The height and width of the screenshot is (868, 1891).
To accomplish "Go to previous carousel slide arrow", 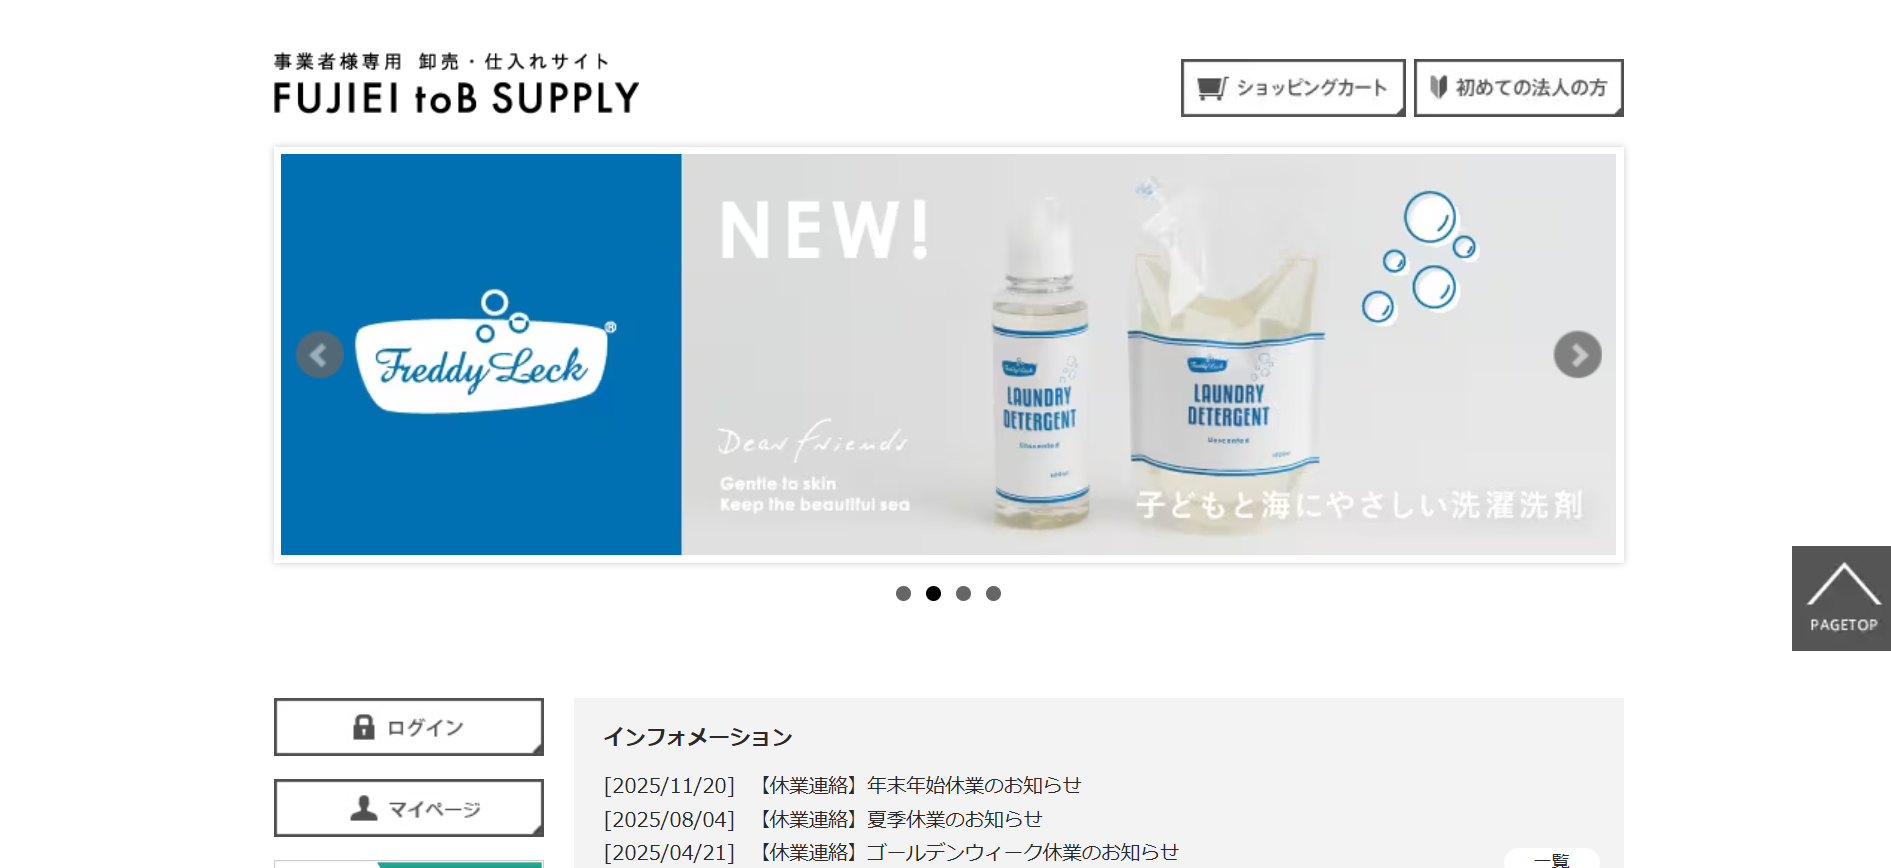I will pyautogui.click(x=320, y=355).
